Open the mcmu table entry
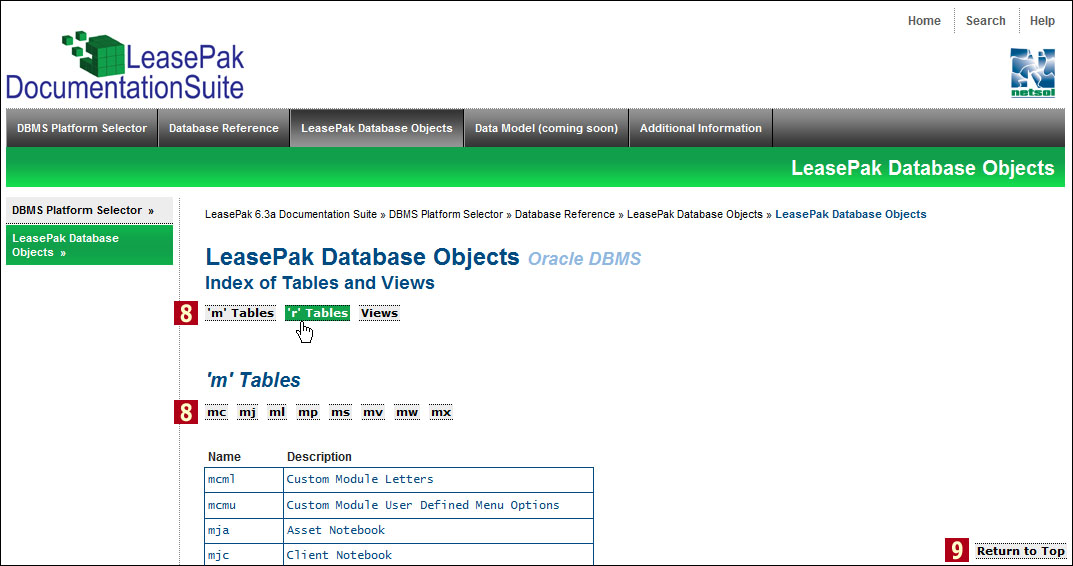Image resolution: width=1073 pixels, height=566 pixels. 221,505
